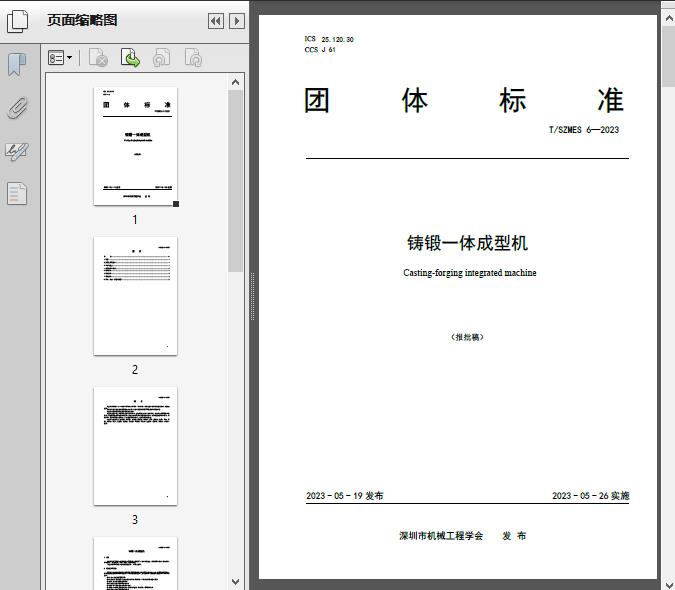This screenshot has height=590, width=675.
Task: Open the page thumbnails panel icon
Action: pos(18,21)
